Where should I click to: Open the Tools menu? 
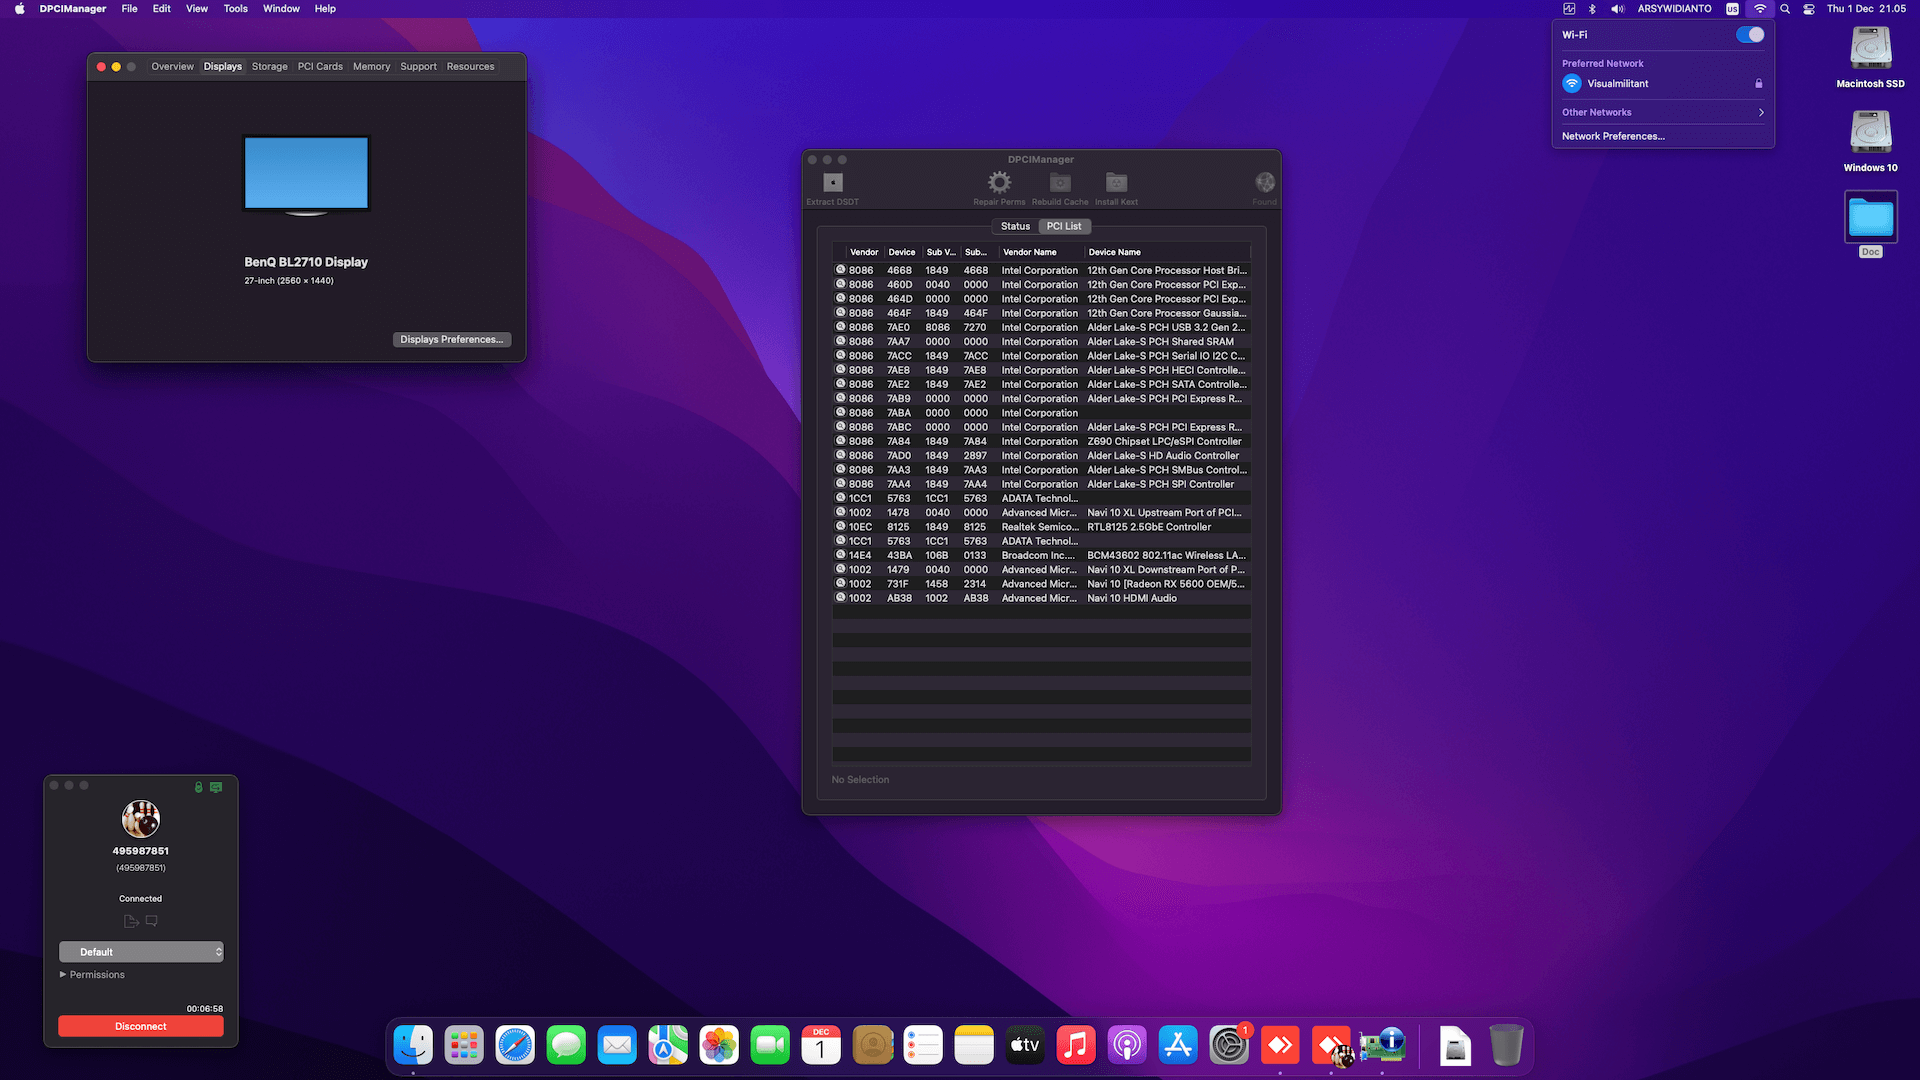[235, 9]
